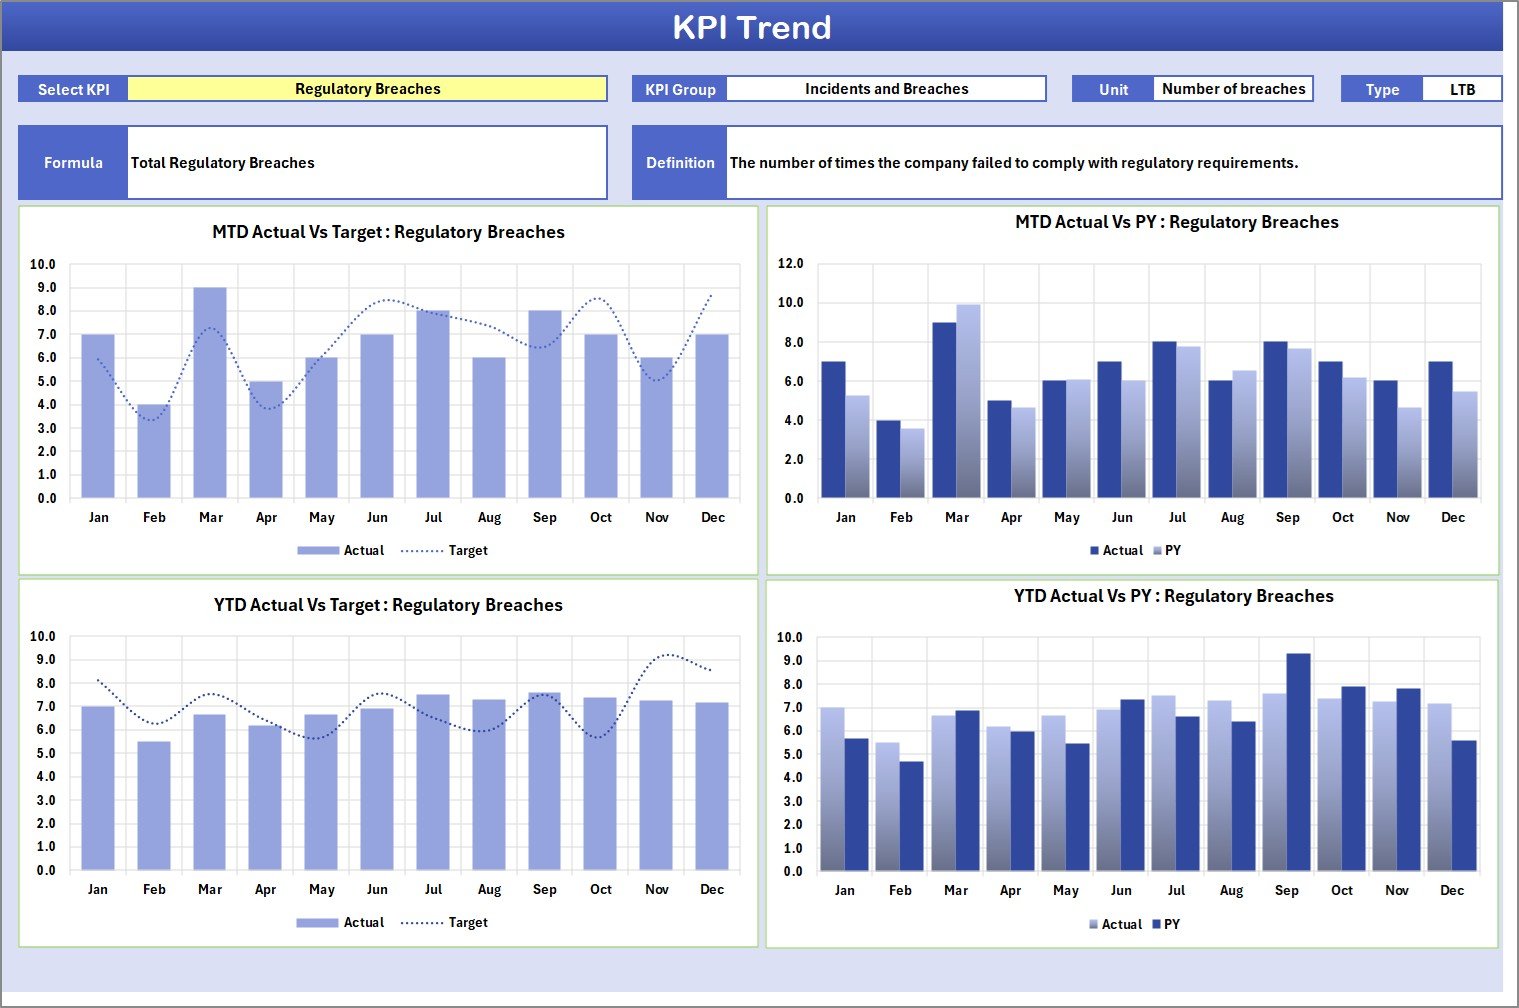Click the definition text about regulatory requirements

1014,163
